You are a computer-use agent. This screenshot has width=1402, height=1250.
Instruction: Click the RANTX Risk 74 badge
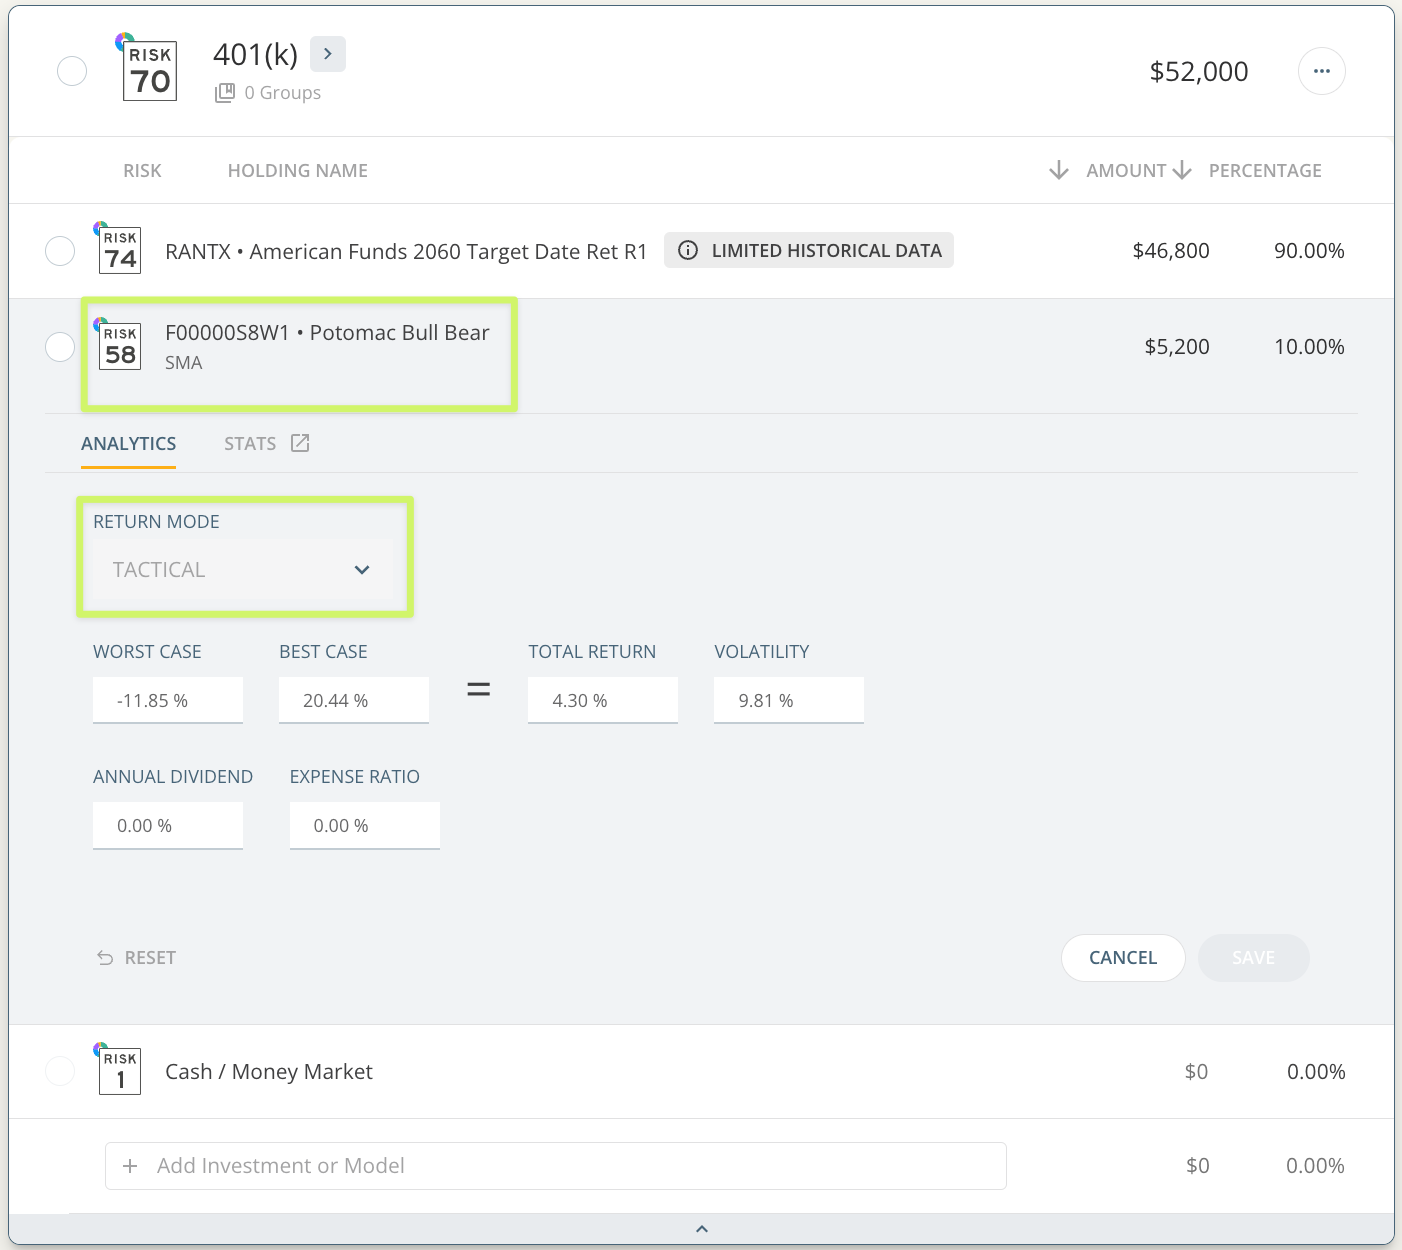120,250
